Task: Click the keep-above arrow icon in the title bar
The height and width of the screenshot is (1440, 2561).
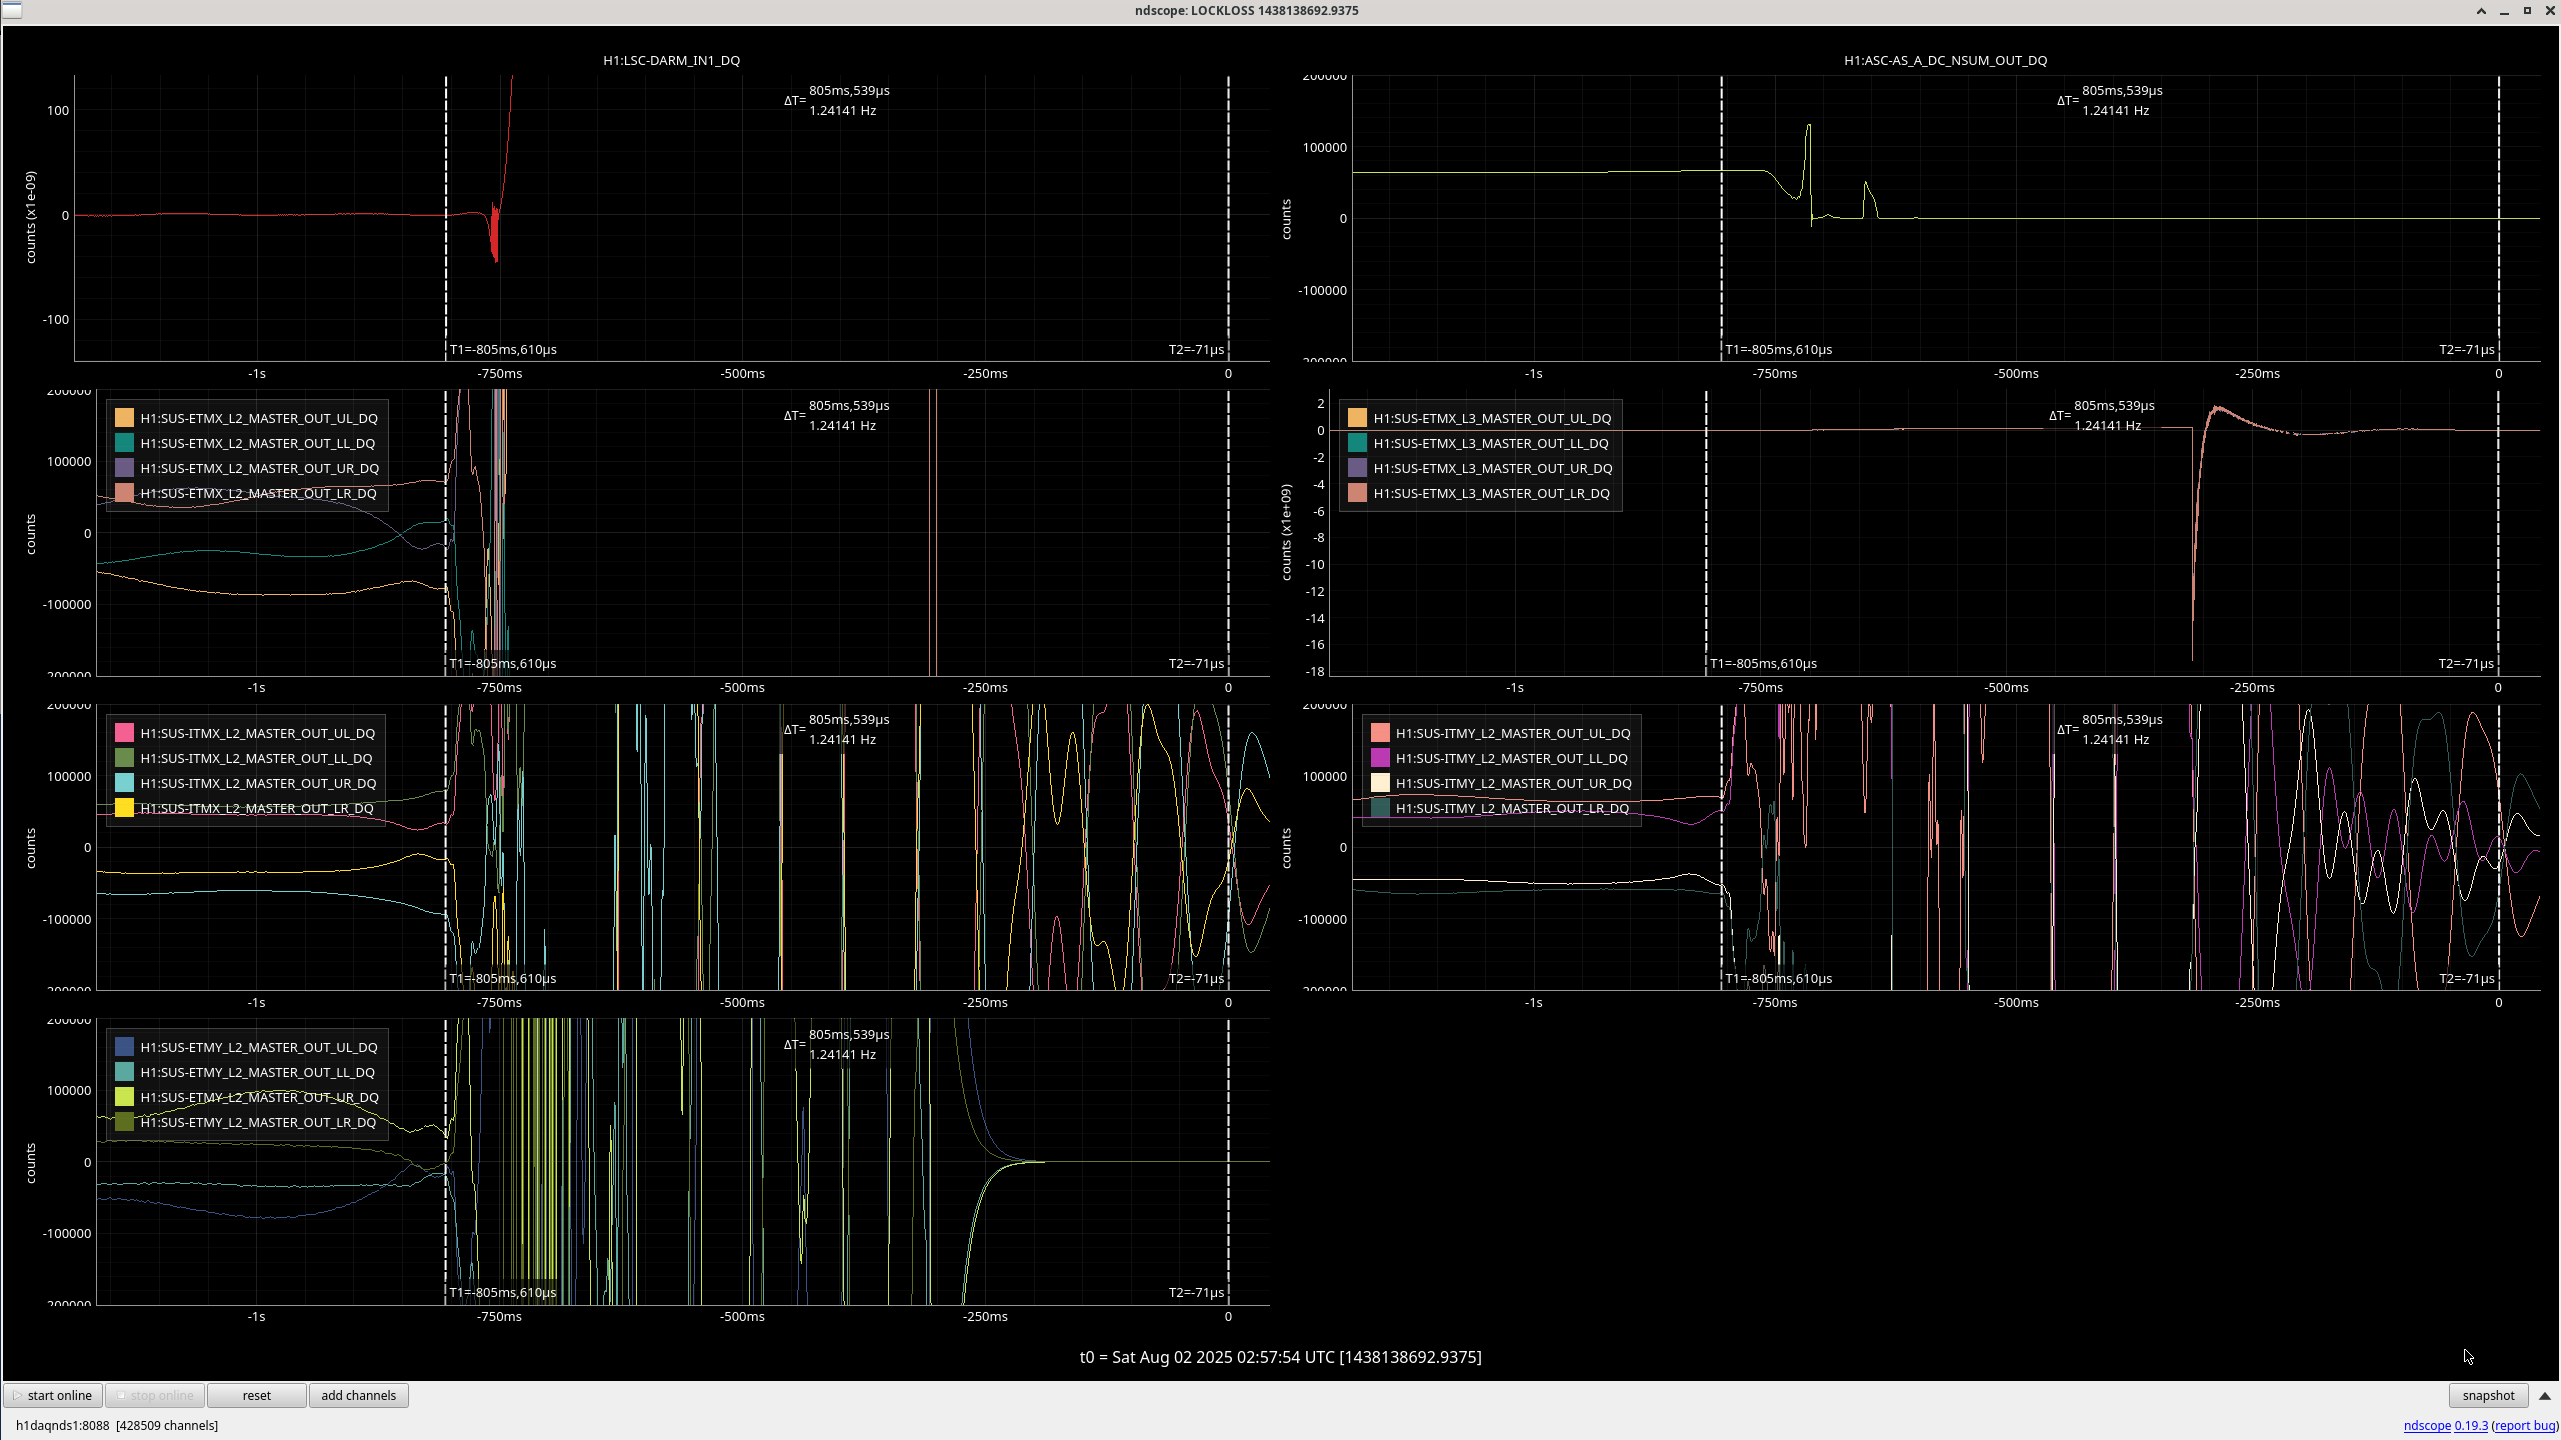Action: [2481, 11]
